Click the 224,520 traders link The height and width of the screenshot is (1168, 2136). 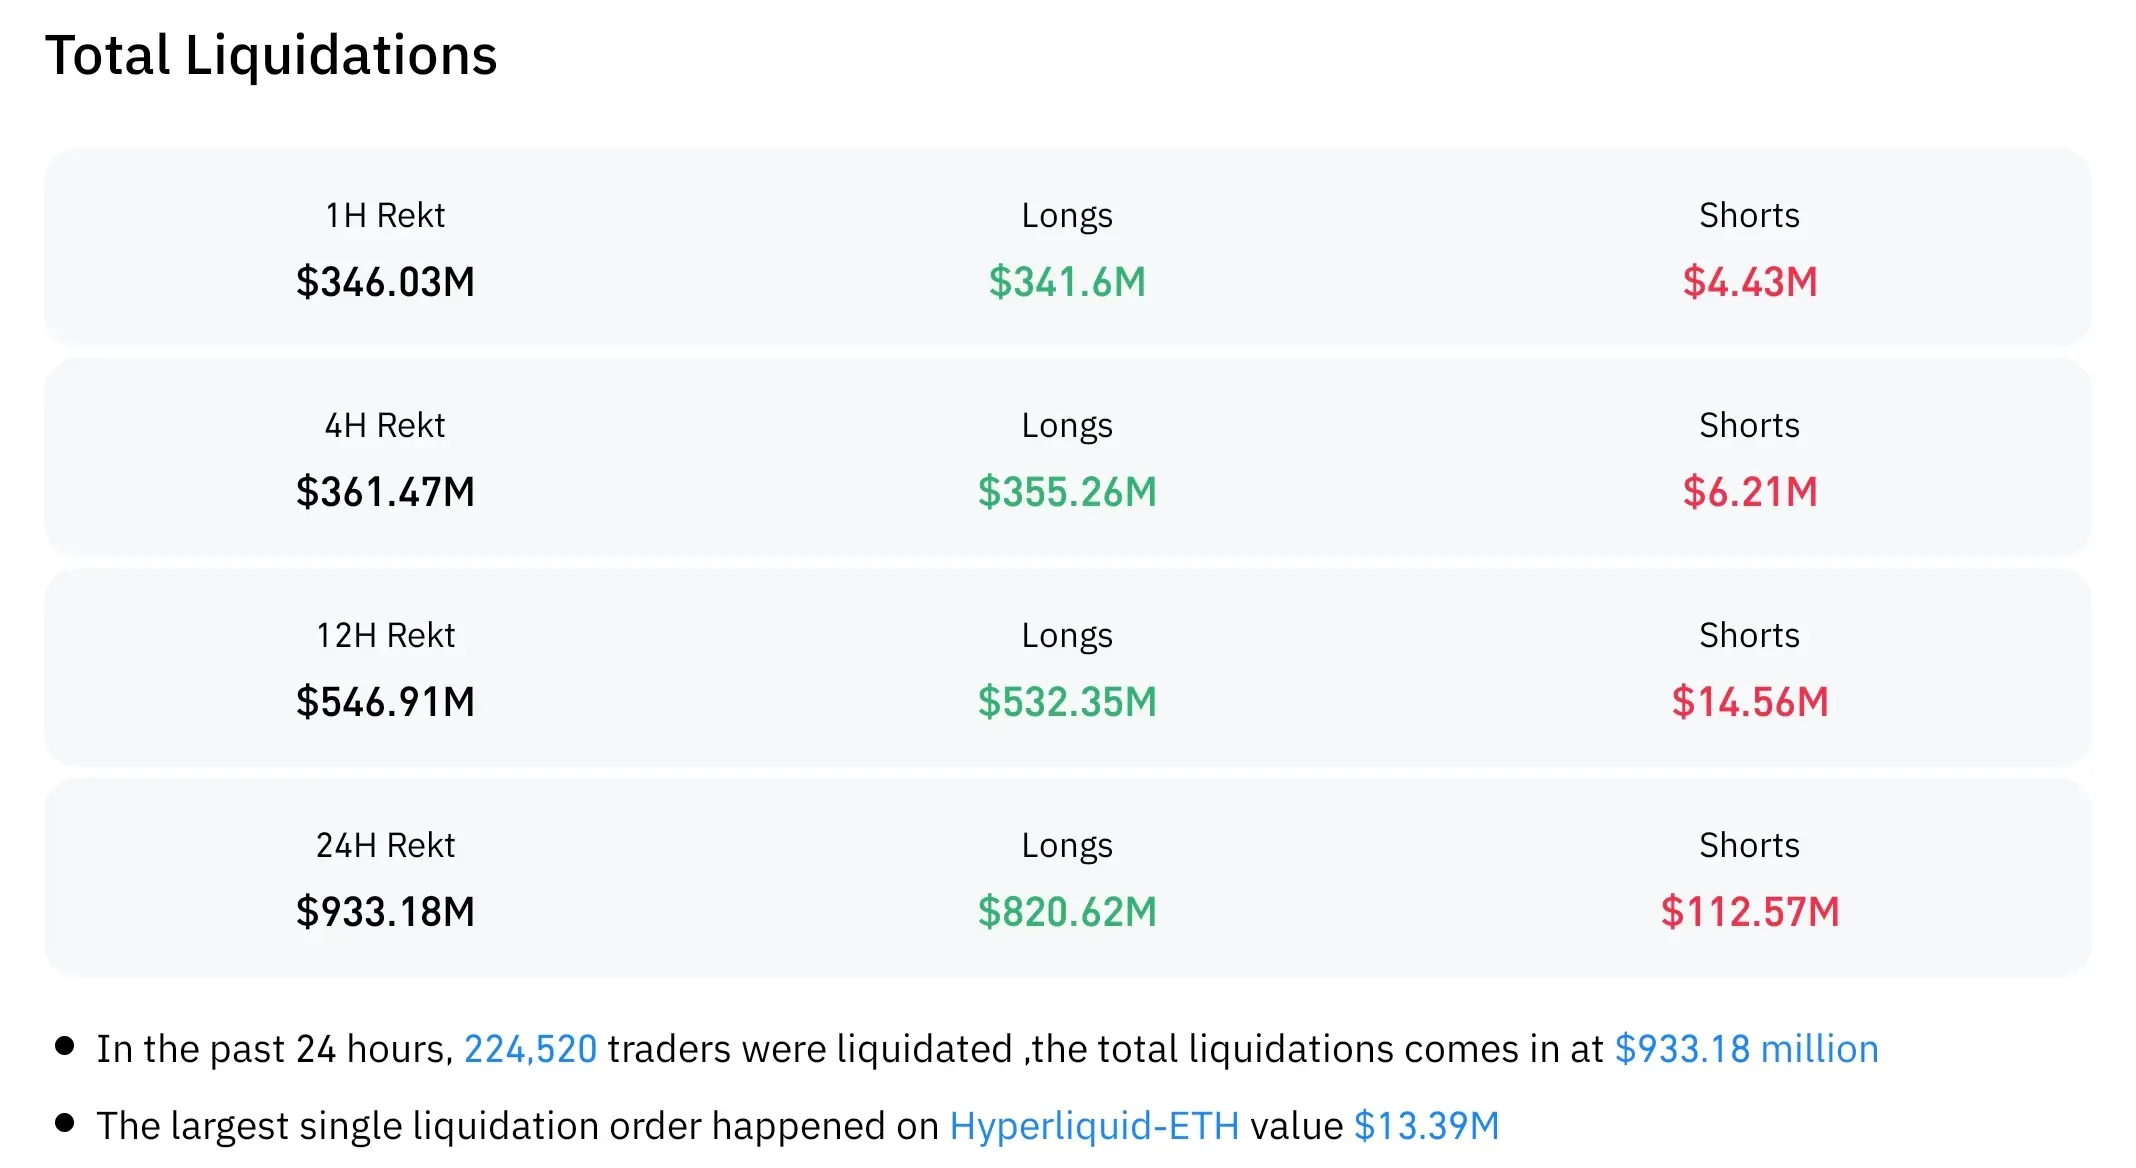pos(530,1049)
